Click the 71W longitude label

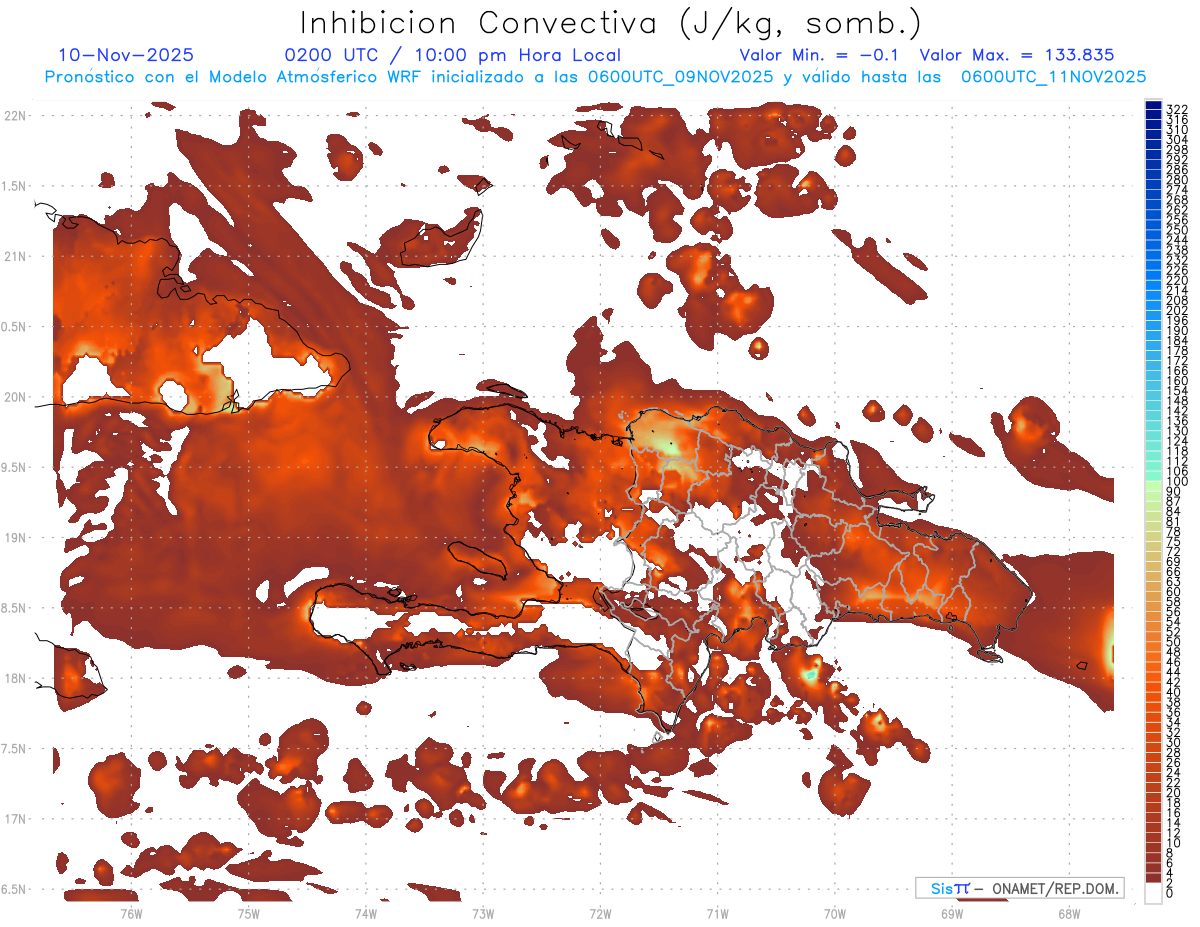pyautogui.click(x=717, y=912)
